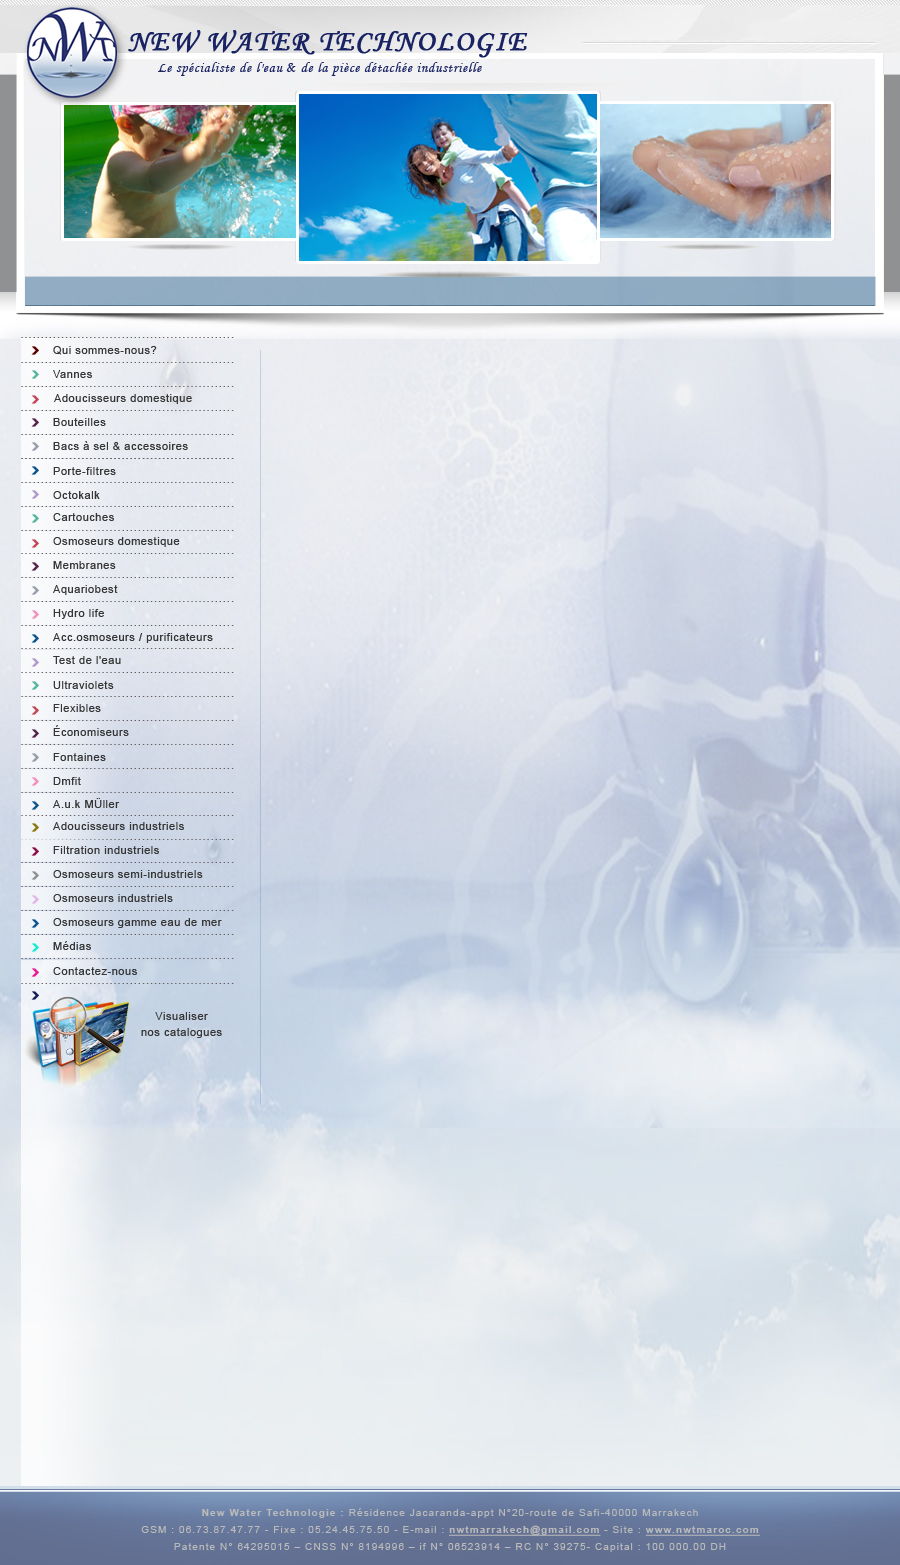Open Adoucisseurs industriels

click(118, 827)
